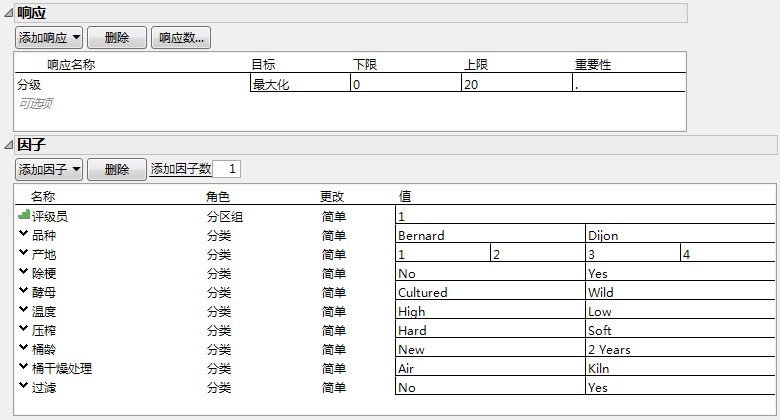Open the 添加响应 dropdown
The image size is (780, 420).
tap(48, 38)
